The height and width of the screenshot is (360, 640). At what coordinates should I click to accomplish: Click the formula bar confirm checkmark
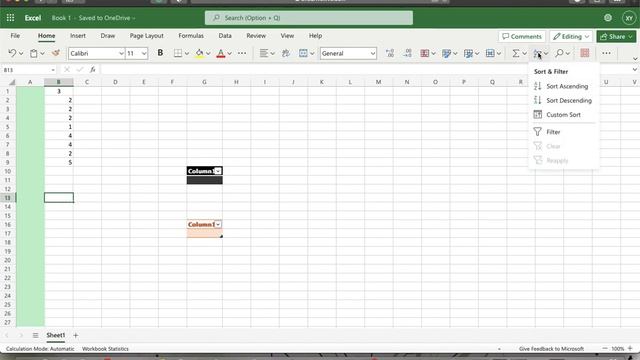pyautogui.click(x=80, y=70)
